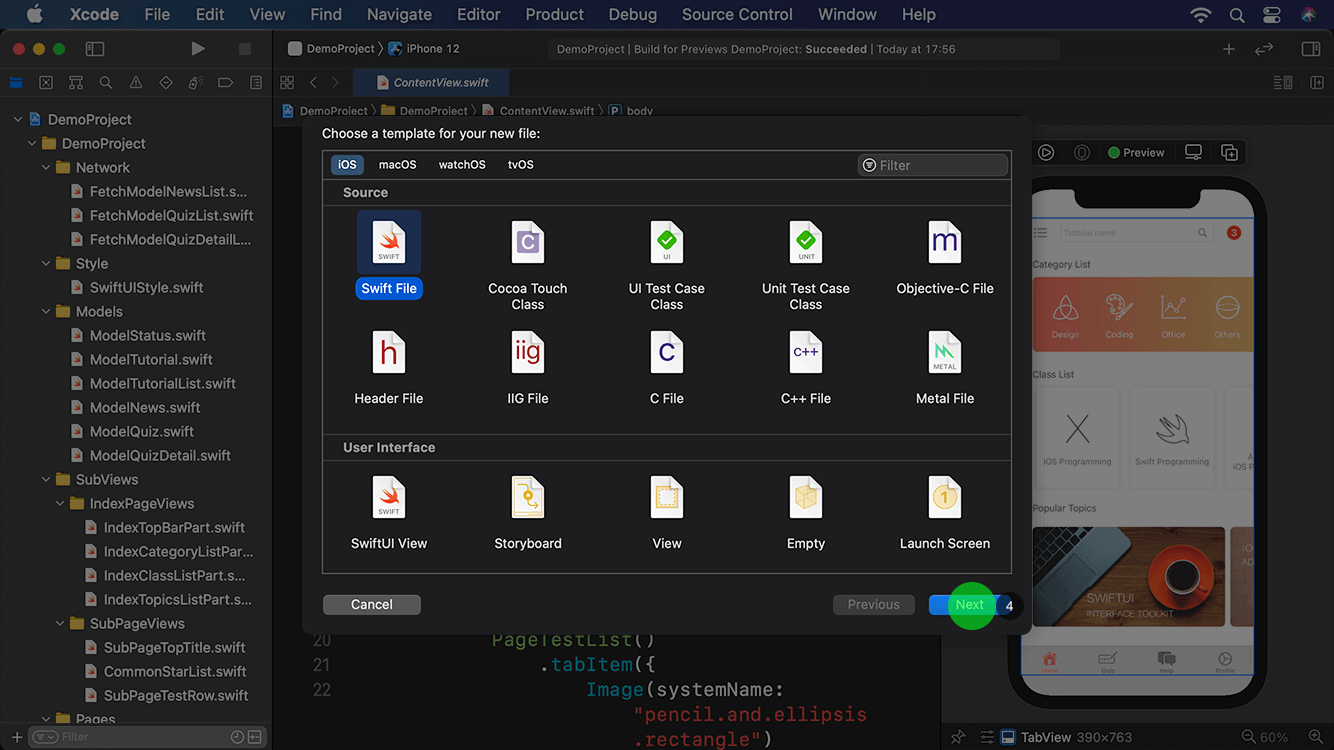Open the Library with plus icon
Screen dimensions: 1334x750
1229,48
